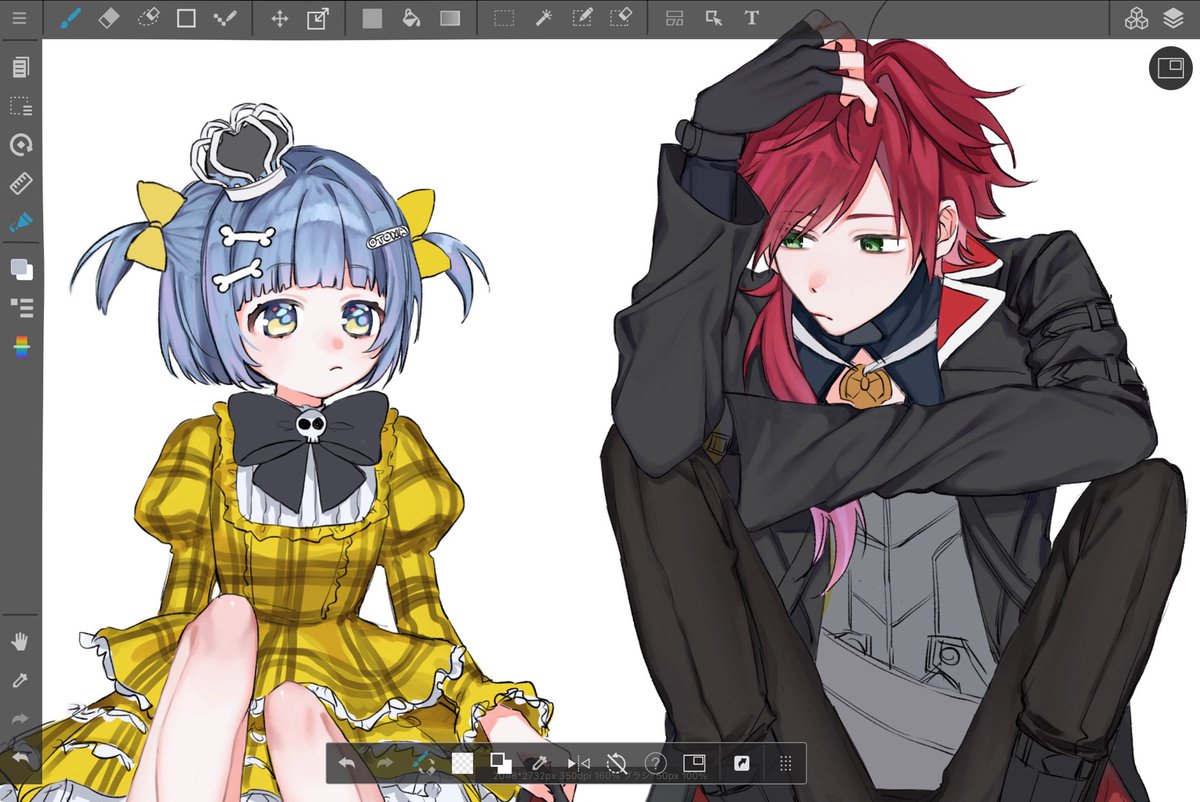Select the Eyedropper tool in sidebar

[x=20, y=680]
